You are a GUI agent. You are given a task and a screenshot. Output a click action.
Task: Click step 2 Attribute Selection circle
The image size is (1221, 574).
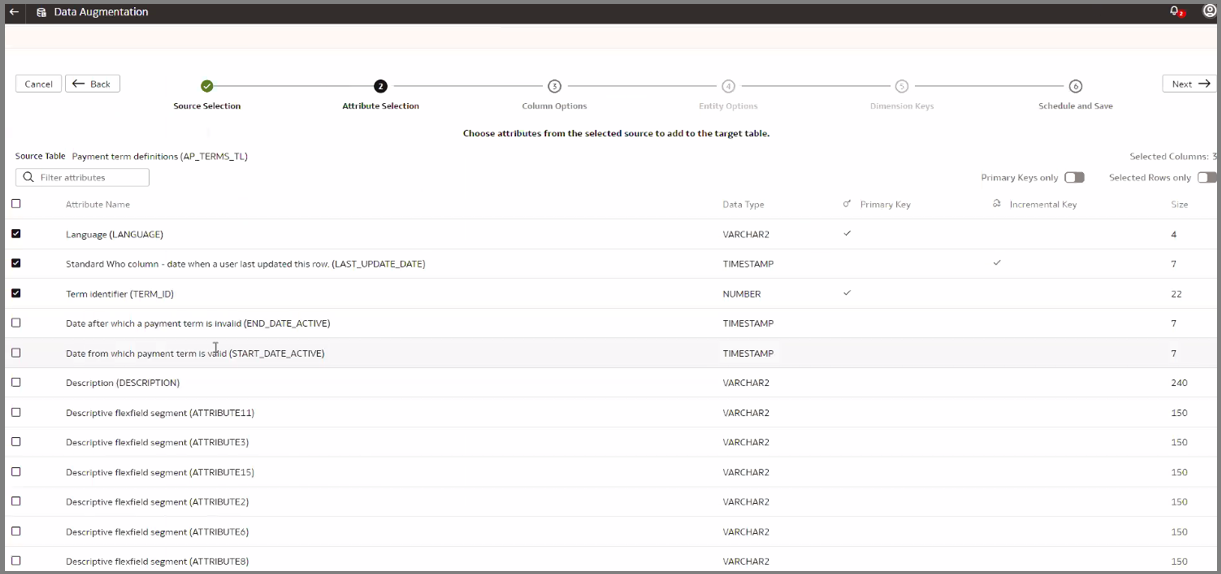point(381,86)
